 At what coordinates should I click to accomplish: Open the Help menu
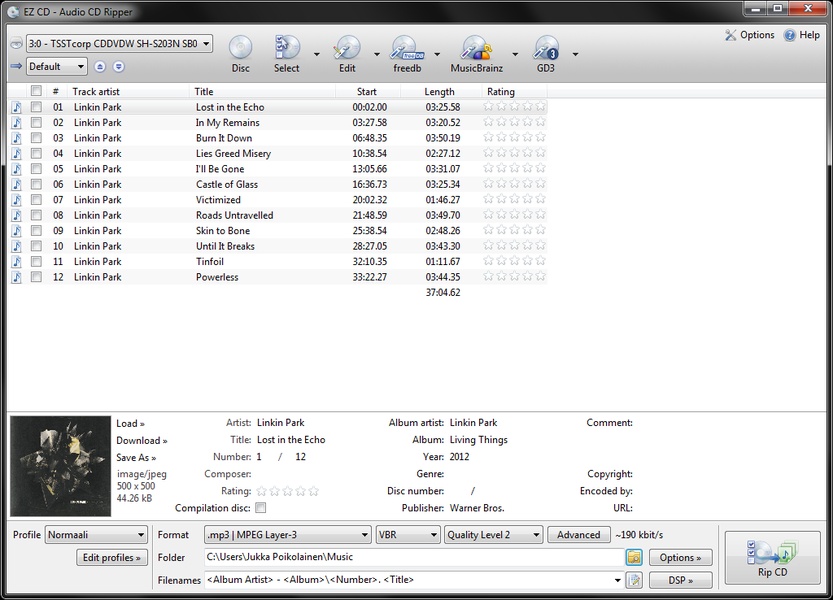coord(802,35)
